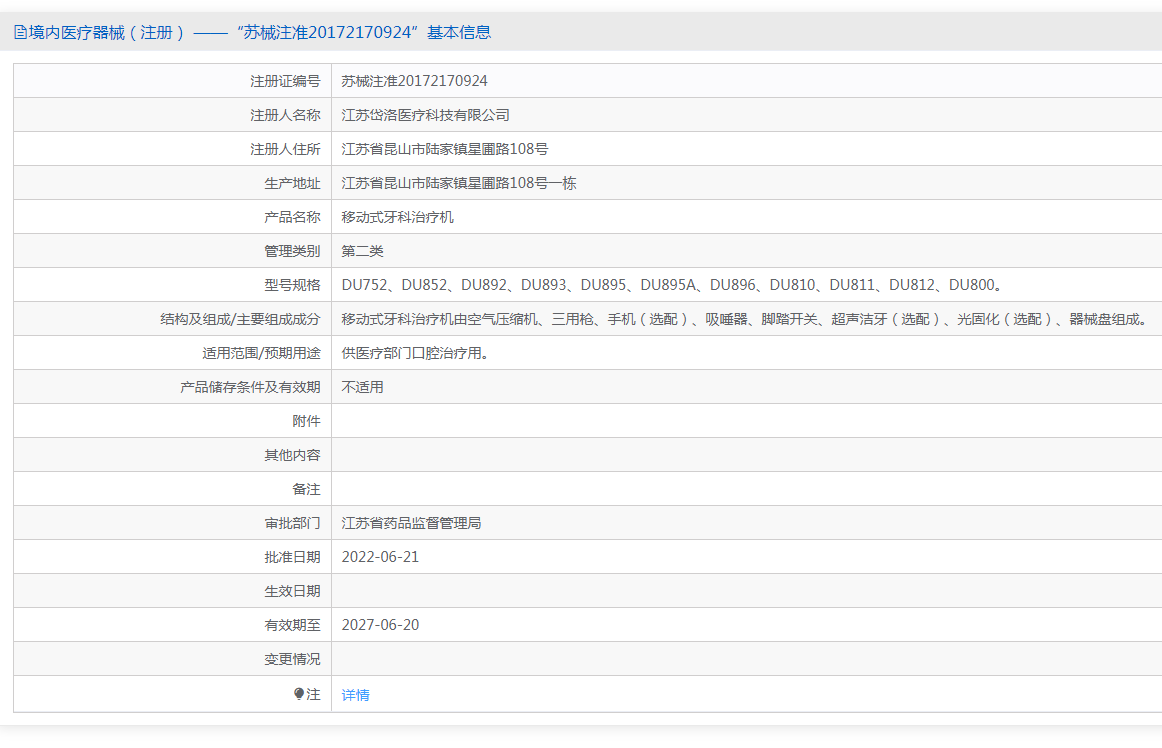Screen dimensions: 1162x748
Task: Click the lightbulb icon beside 注
Action: point(299,694)
